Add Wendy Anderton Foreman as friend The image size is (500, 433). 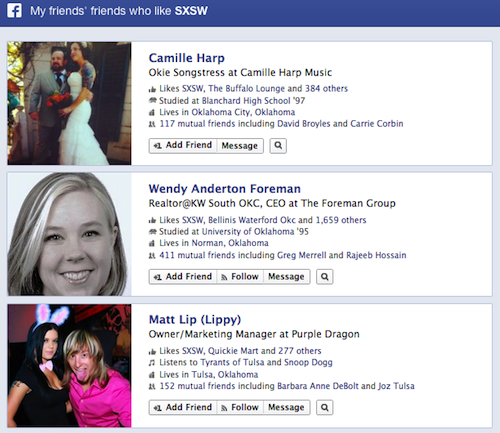[x=183, y=277]
